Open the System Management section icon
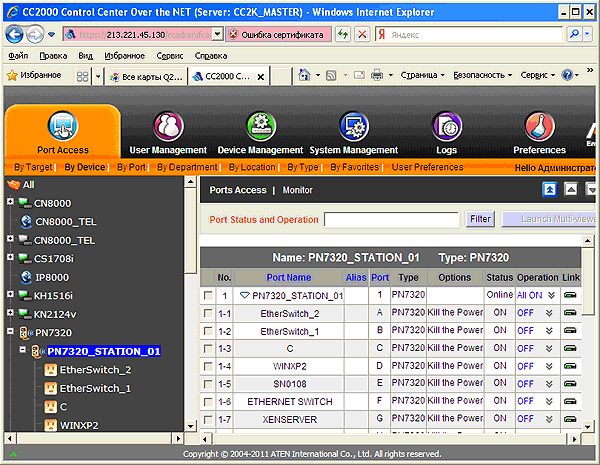Screen dimensions: 600x465 coord(353,127)
